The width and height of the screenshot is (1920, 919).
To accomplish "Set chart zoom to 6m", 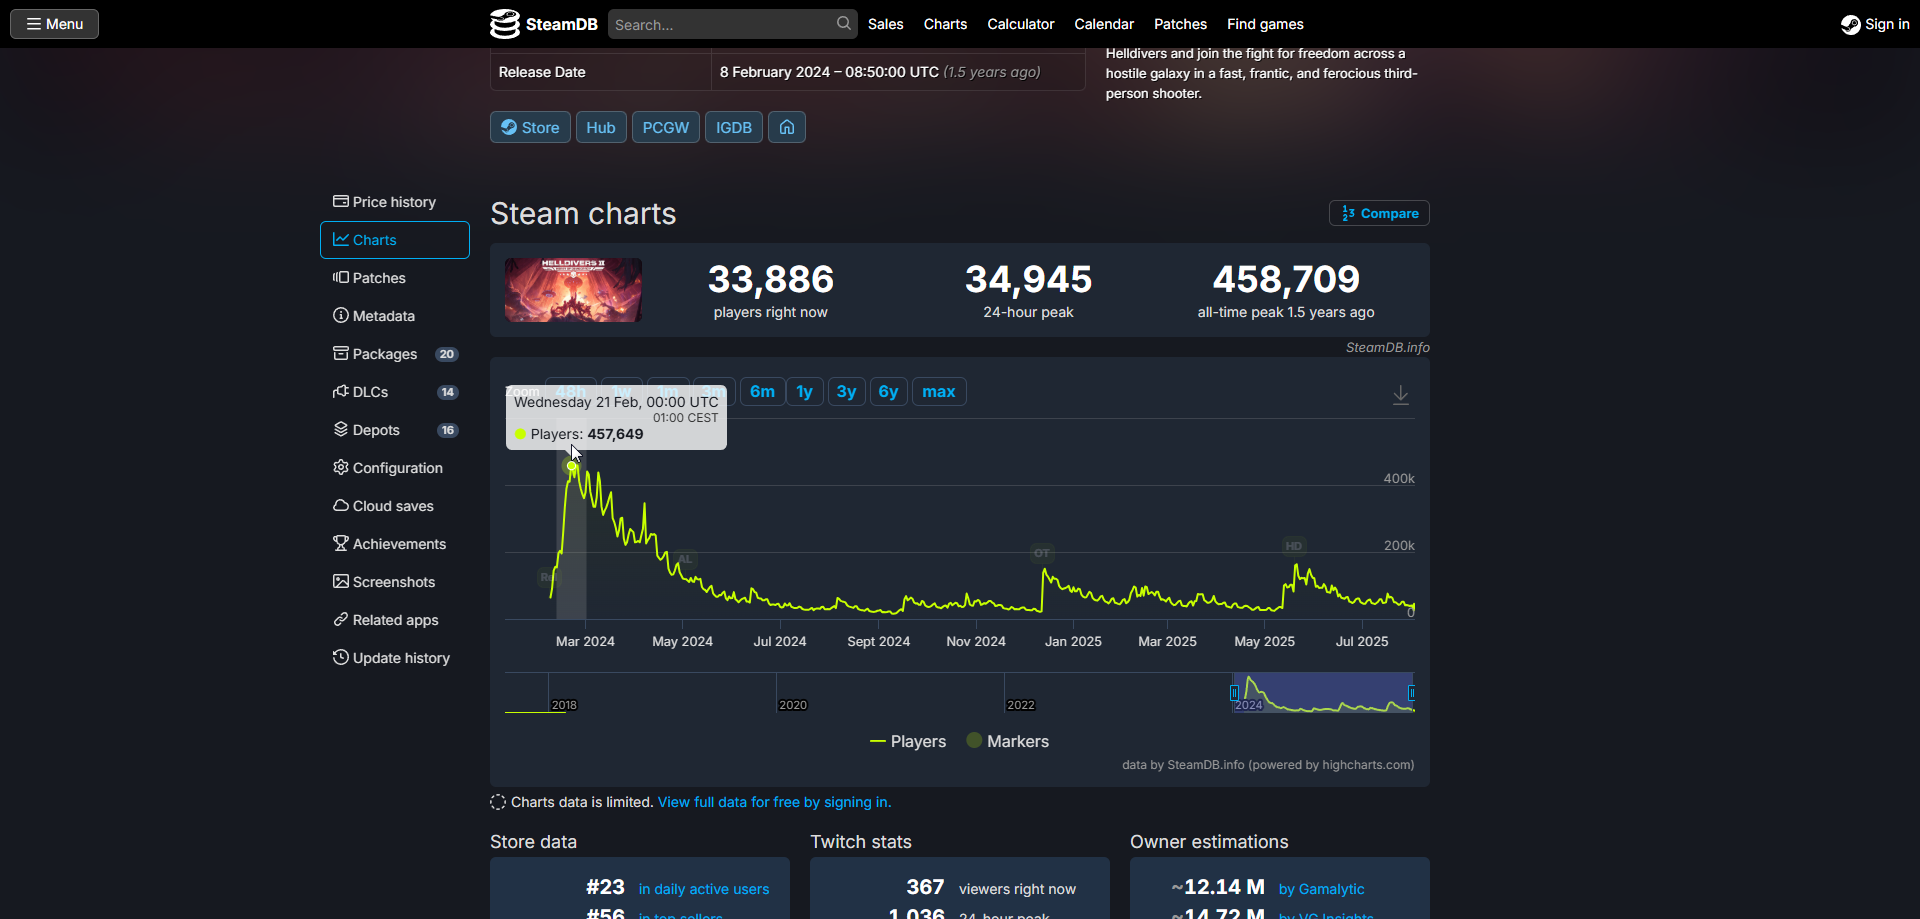I will click(762, 392).
